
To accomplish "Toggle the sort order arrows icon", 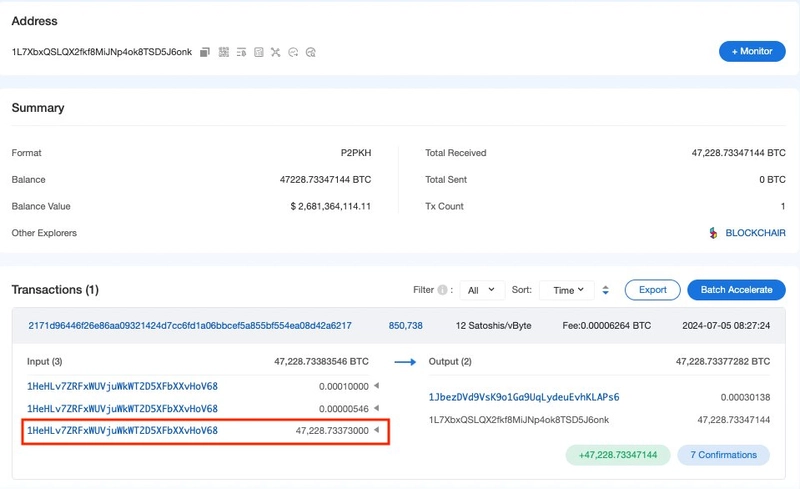I will coord(605,290).
